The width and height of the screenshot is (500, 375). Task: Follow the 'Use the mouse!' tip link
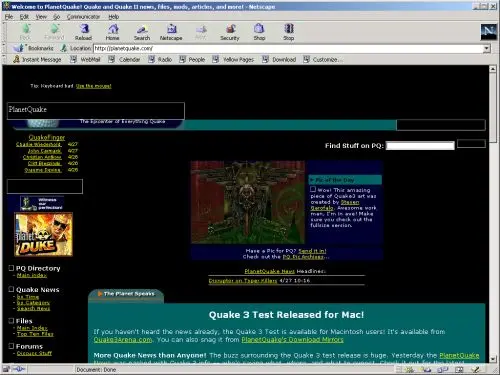pos(93,86)
